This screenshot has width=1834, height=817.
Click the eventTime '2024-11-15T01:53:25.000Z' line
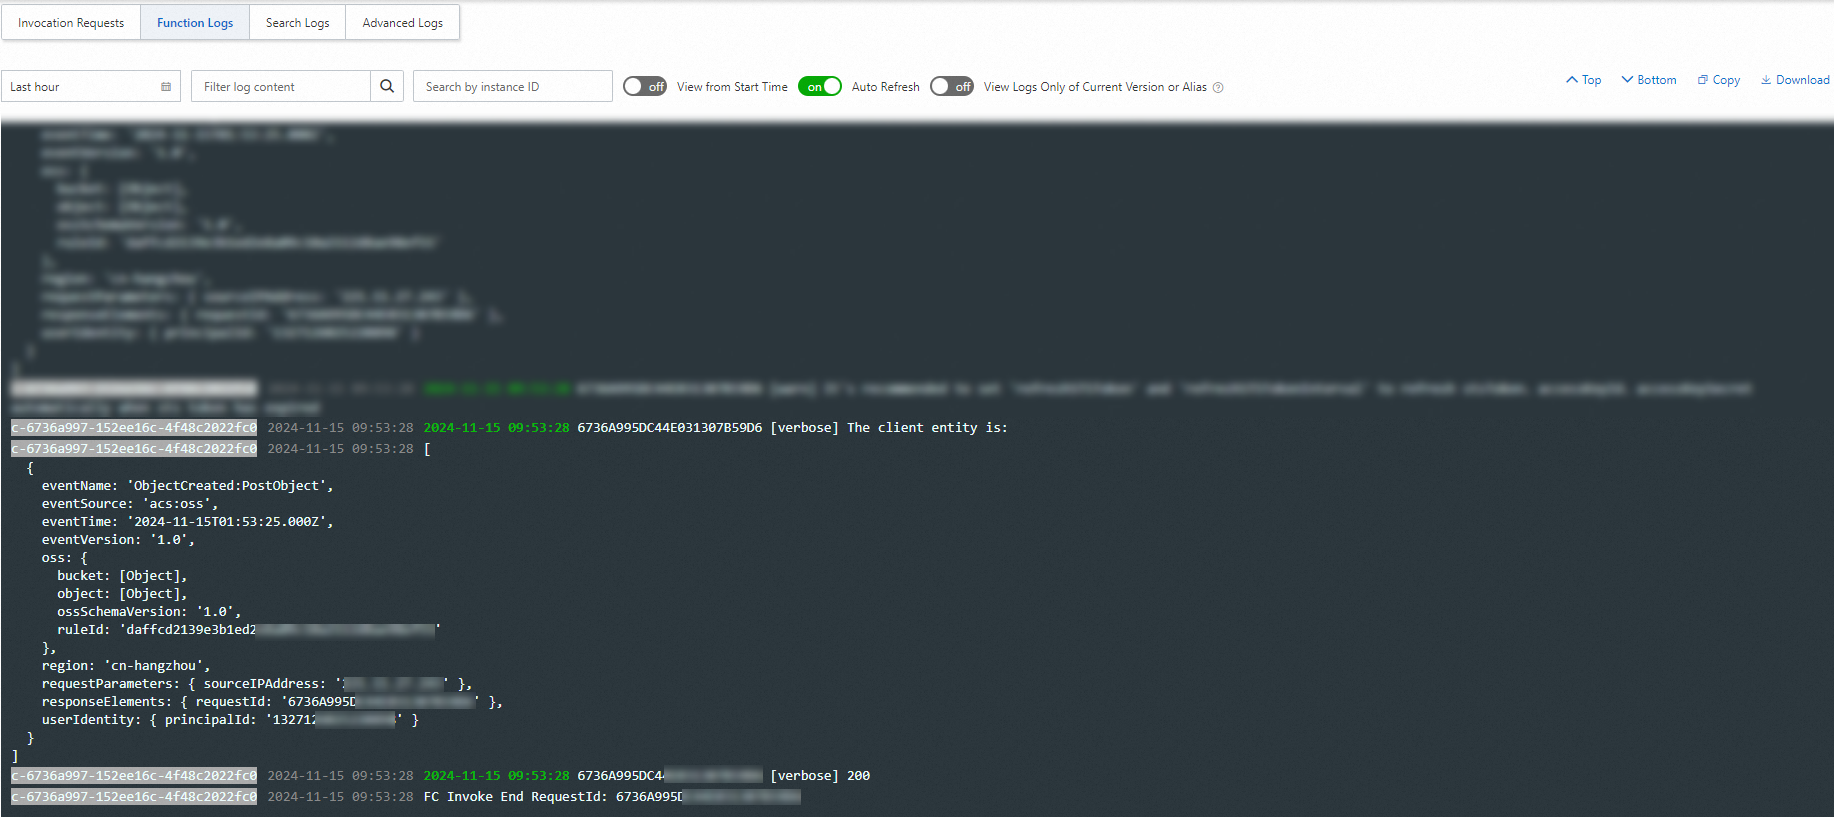tap(187, 522)
